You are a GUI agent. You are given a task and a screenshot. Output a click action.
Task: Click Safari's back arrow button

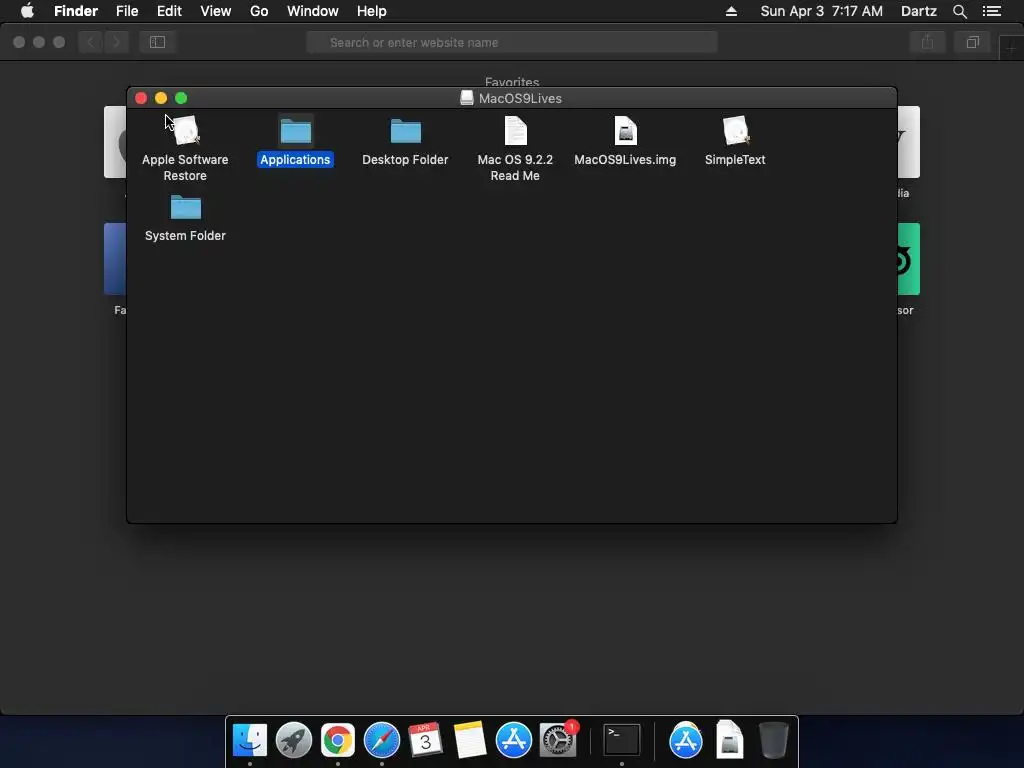click(91, 42)
